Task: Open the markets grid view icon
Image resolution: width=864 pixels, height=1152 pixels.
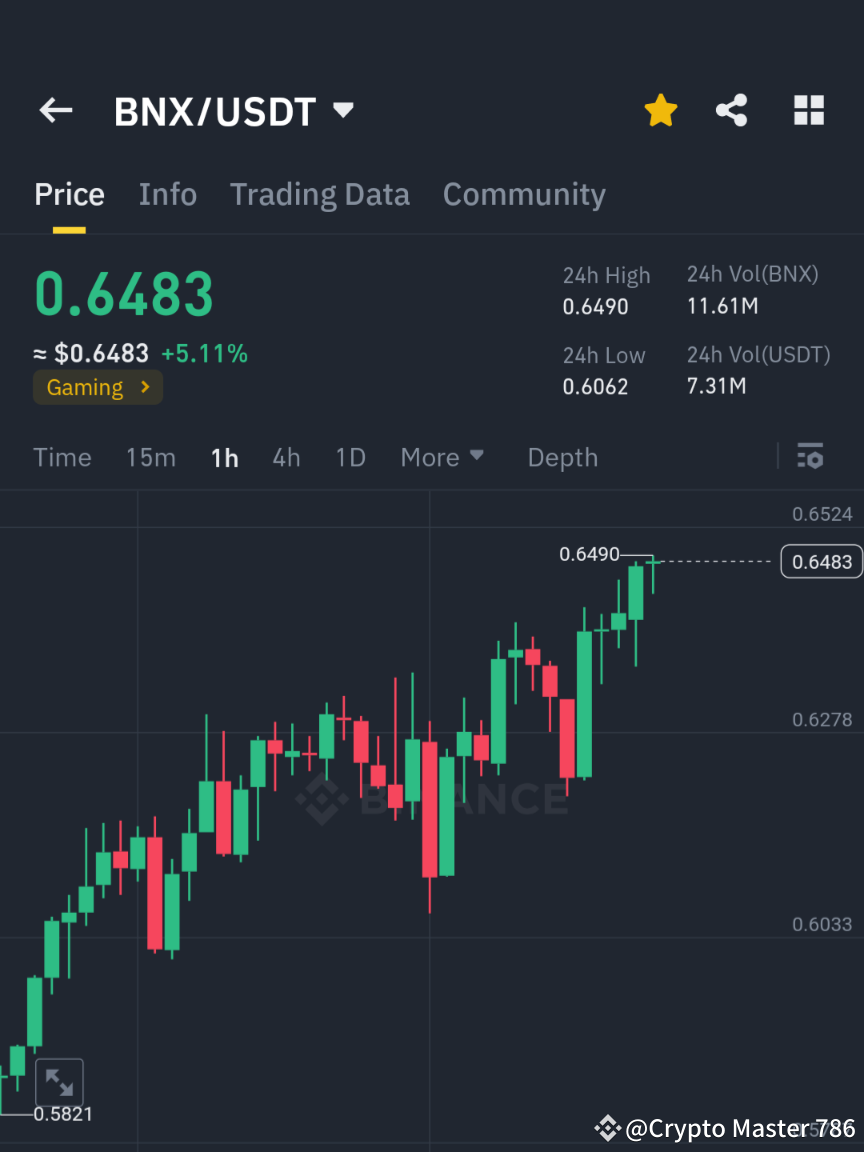Action: click(x=808, y=110)
